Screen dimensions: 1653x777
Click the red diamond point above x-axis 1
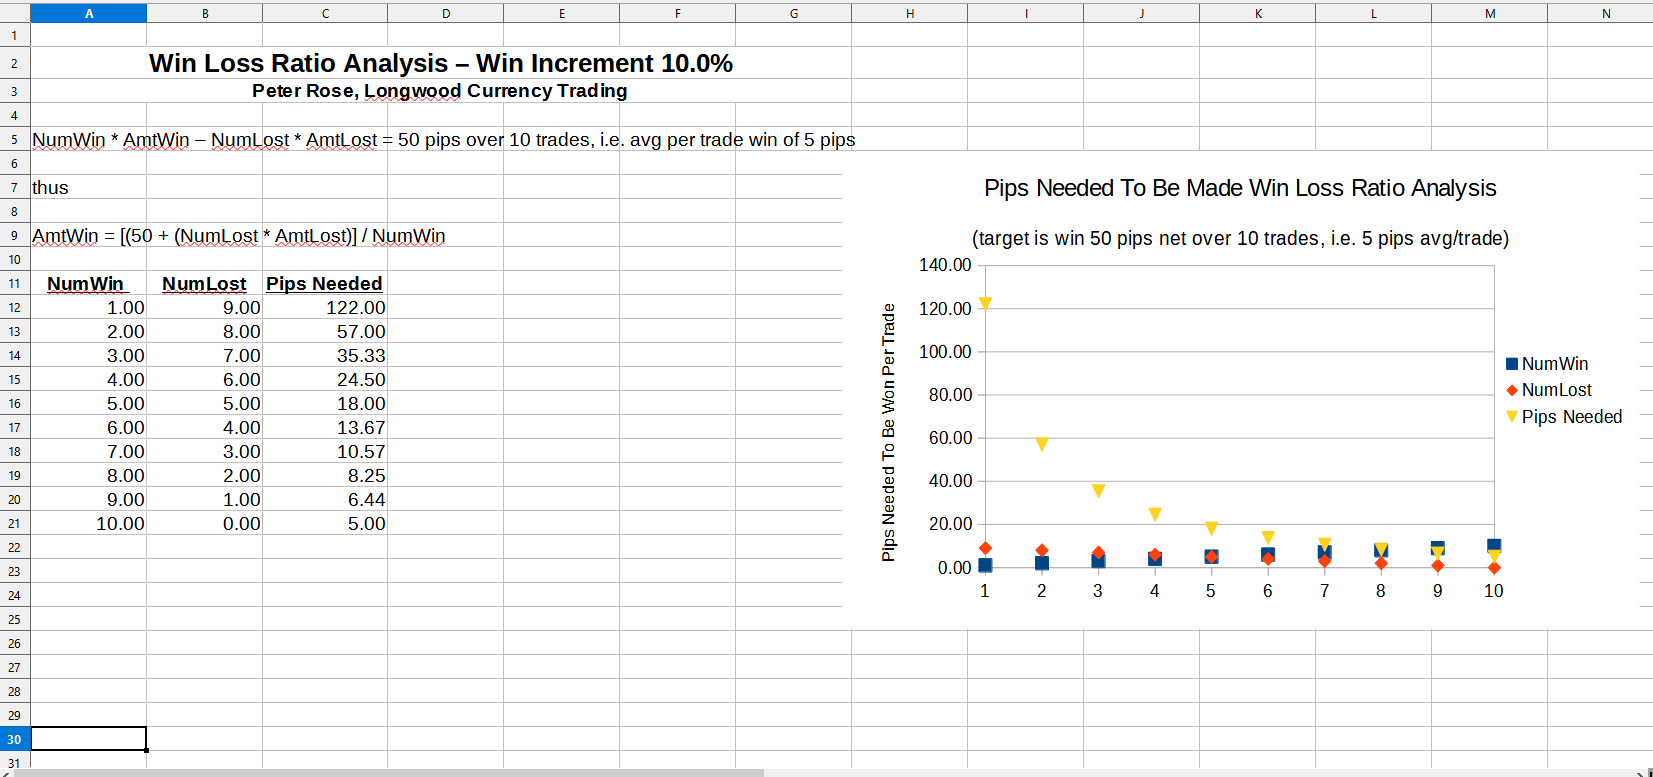[x=985, y=548]
